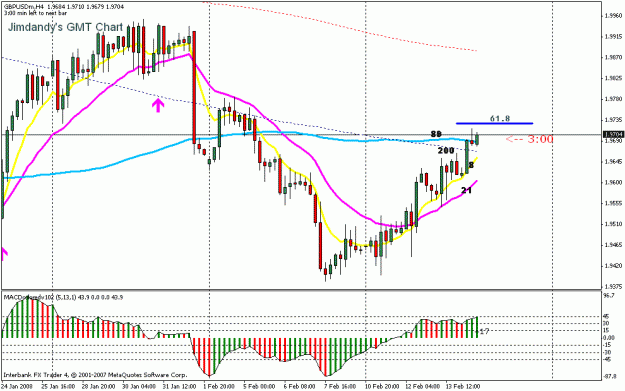
Task: Click the 1.9420 price axis label
Action: pos(614,265)
